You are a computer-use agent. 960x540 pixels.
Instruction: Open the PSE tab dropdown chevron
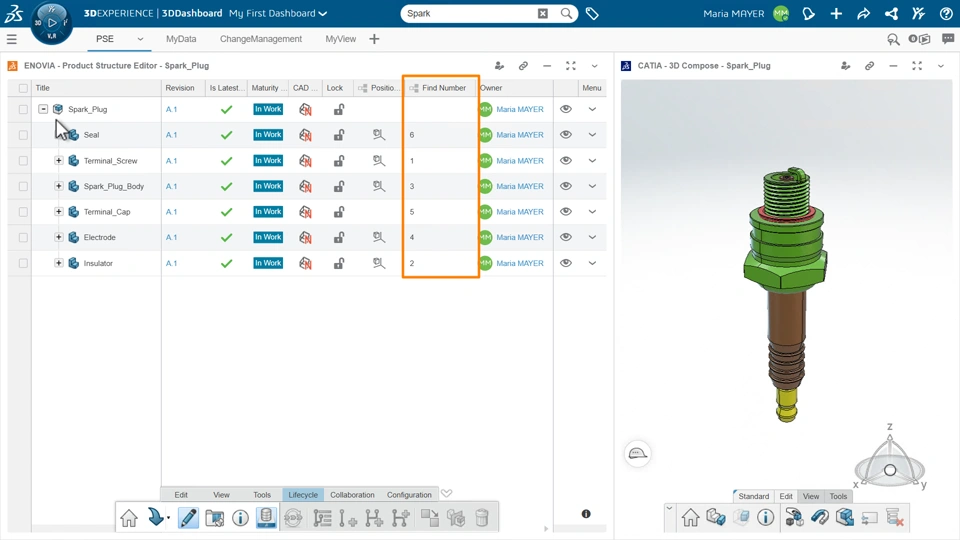tap(140, 39)
